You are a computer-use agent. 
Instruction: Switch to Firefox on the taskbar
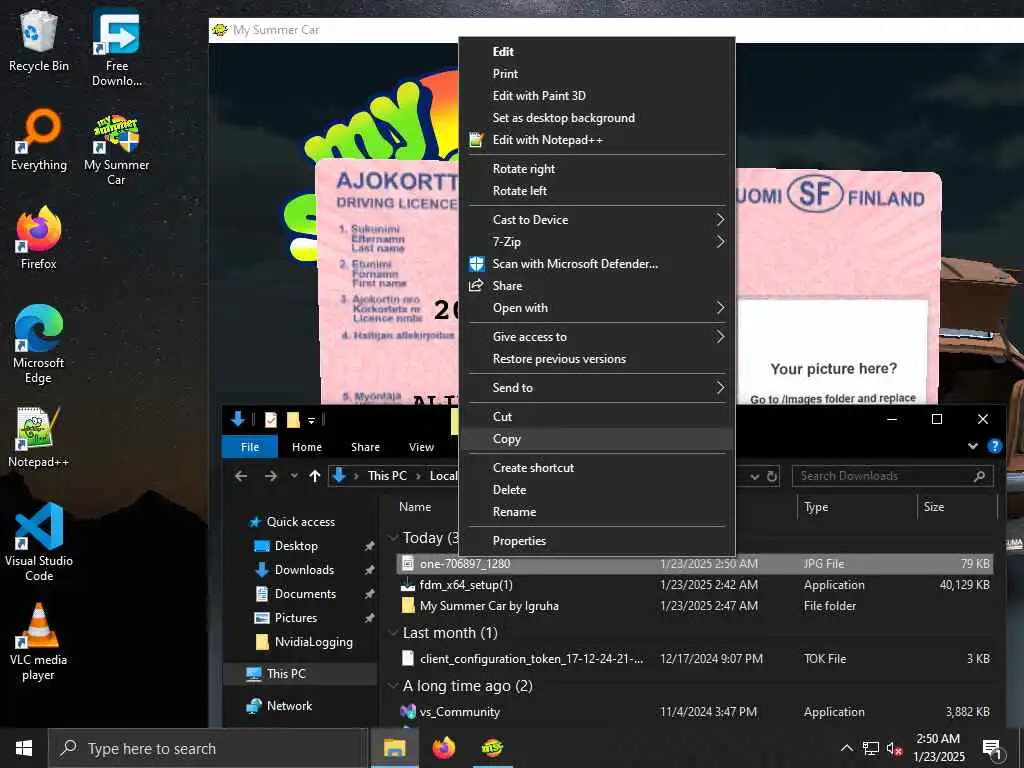444,748
